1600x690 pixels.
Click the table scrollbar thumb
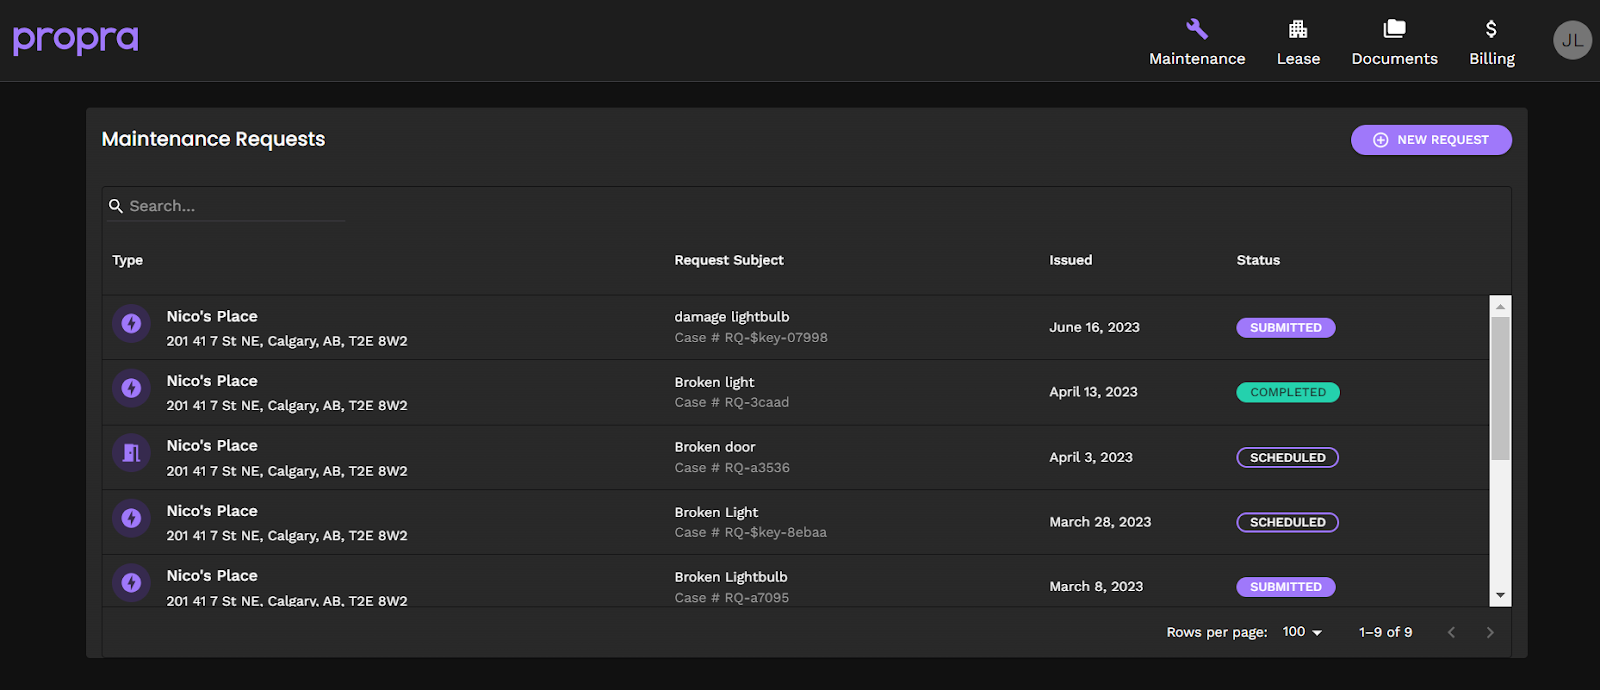click(1500, 388)
